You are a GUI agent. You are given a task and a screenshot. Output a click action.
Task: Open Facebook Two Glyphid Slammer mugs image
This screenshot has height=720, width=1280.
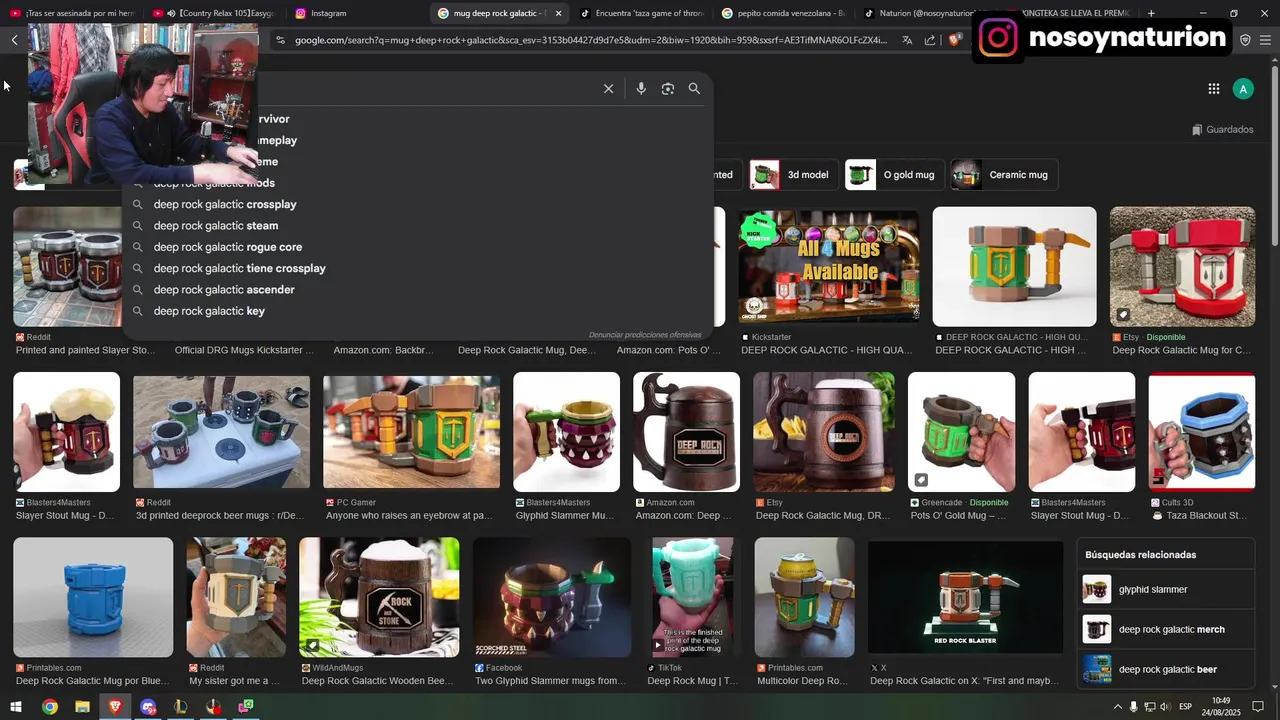pos(552,598)
